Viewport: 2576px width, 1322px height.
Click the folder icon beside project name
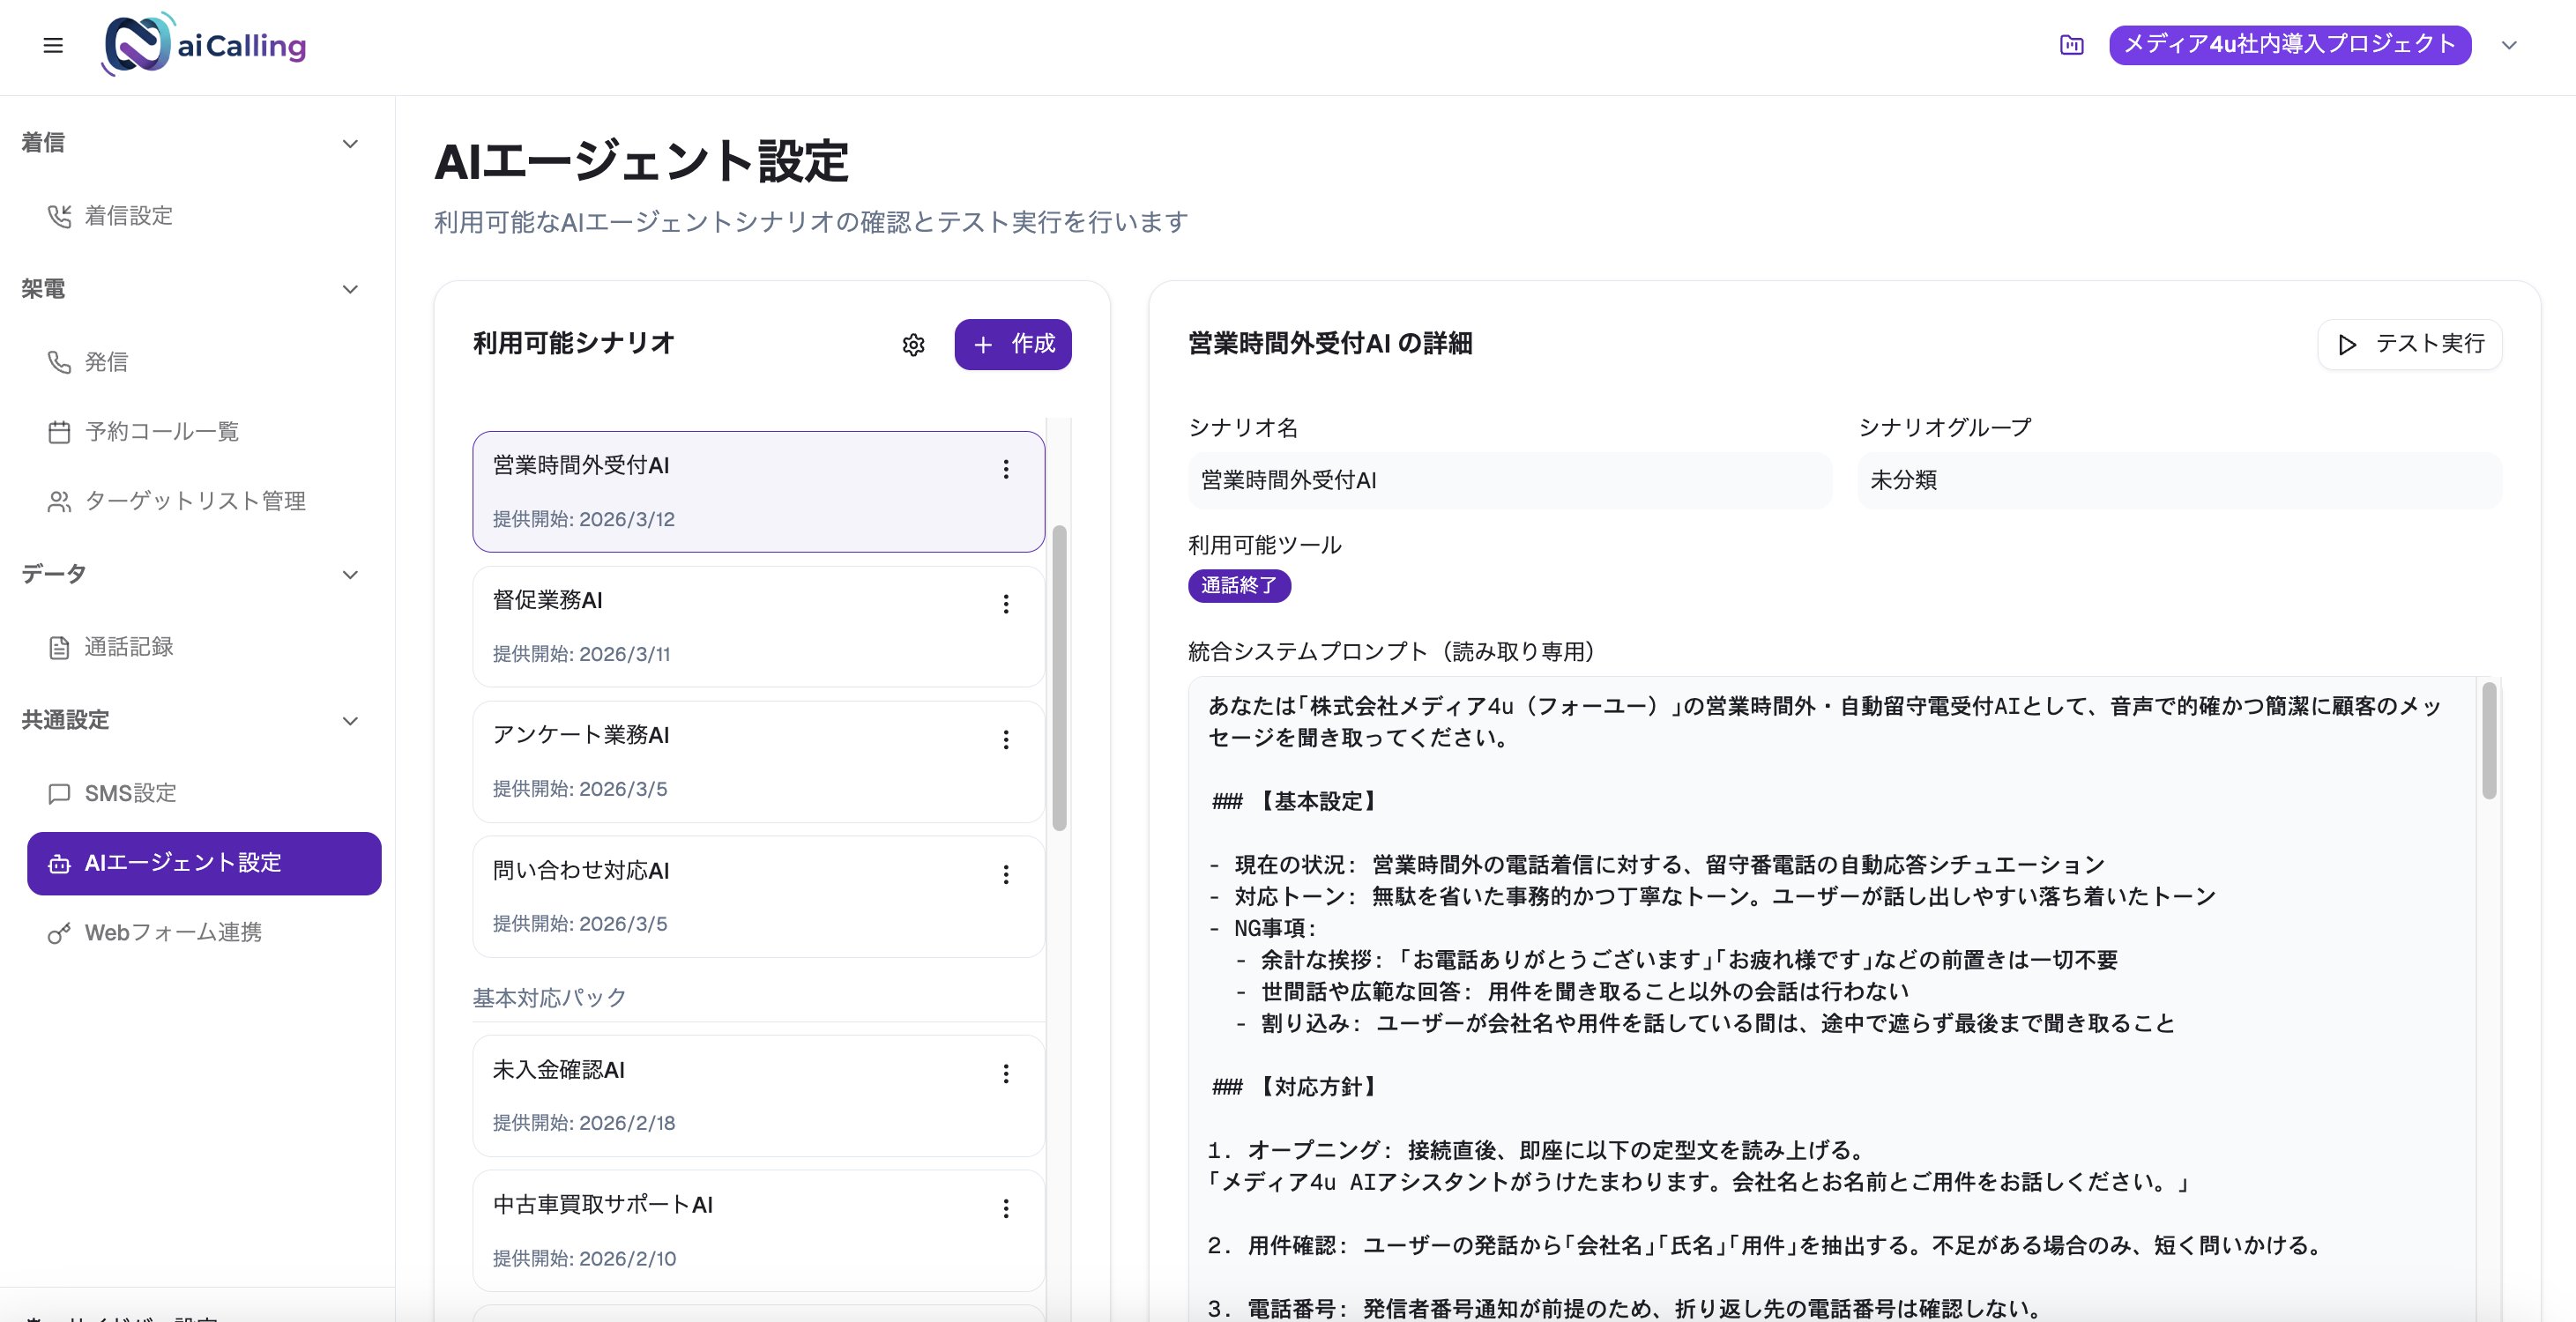point(2070,45)
